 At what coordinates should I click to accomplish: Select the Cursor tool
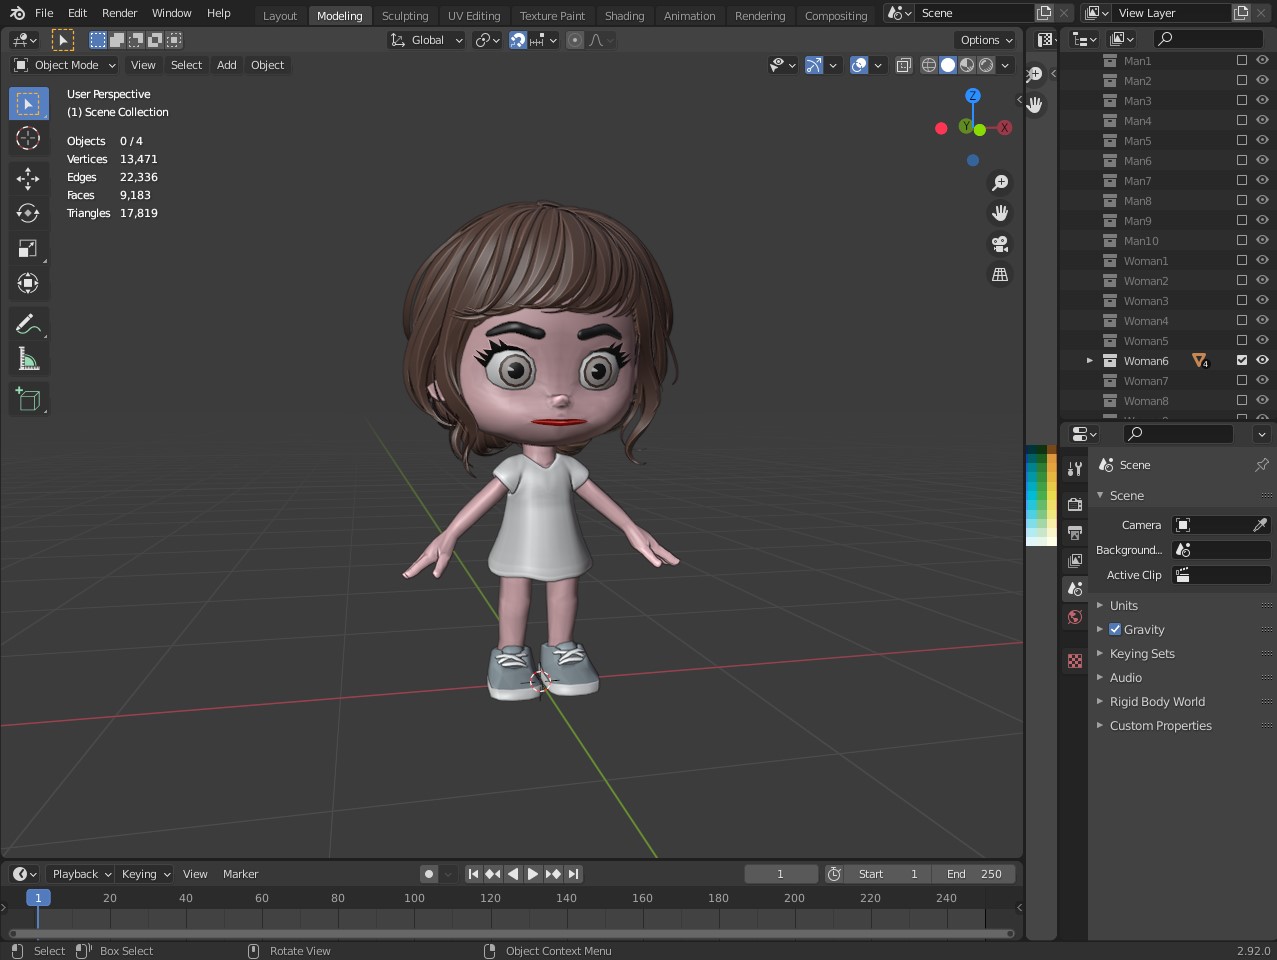click(x=28, y=138)
